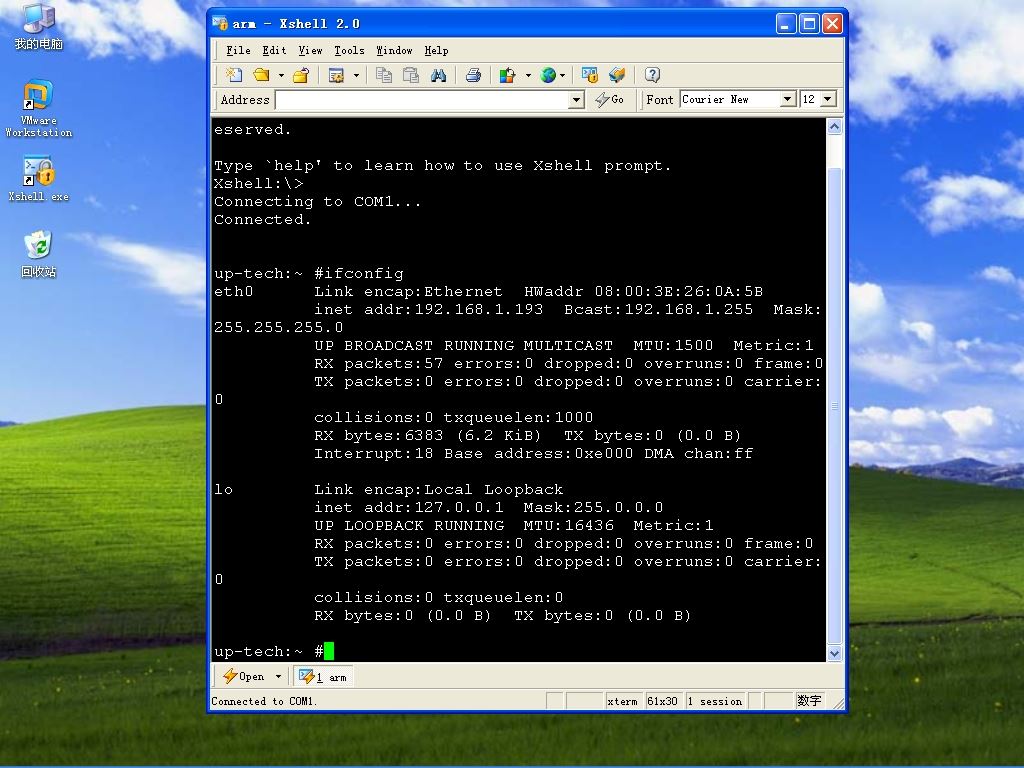
Task: Click the 'arm - Xshell 2.0' title text
Action: tap(296, 24)
